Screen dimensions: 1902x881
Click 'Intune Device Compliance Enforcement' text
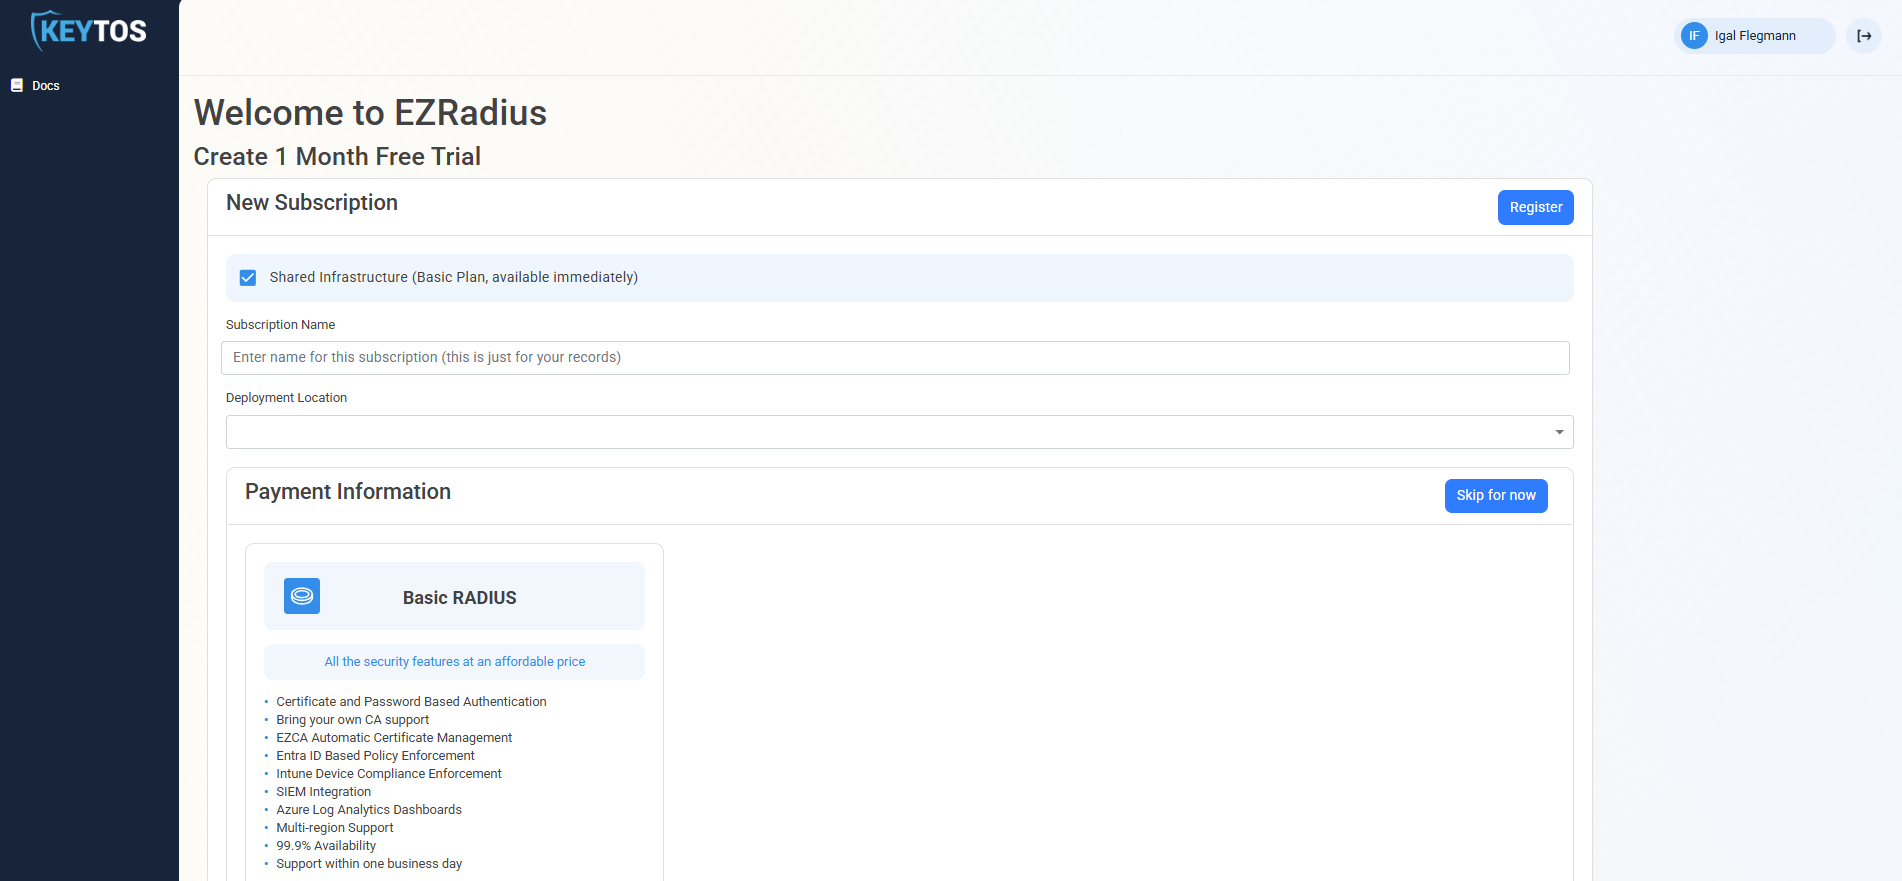[x=389, y=774]
